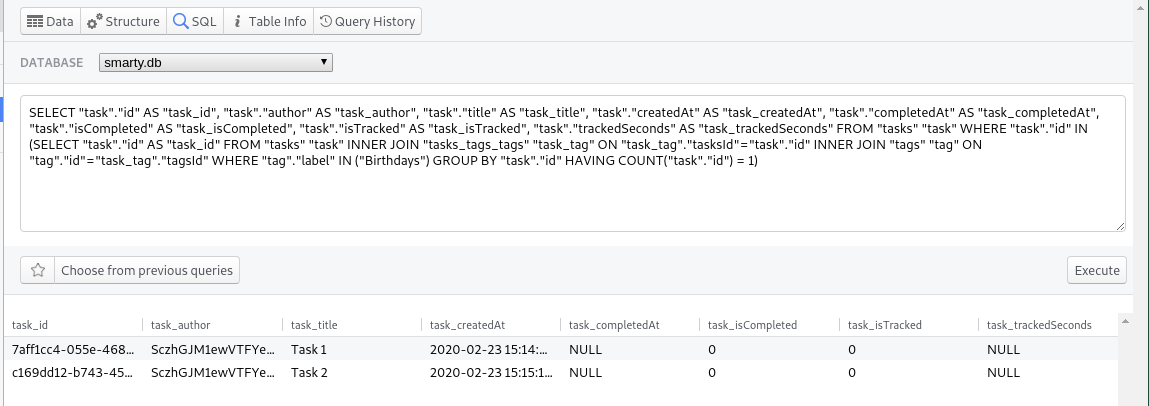This screenshot has height=406, width=1149.
Task: Click the task_completedAt column header
Action: [x=630, y=325]
